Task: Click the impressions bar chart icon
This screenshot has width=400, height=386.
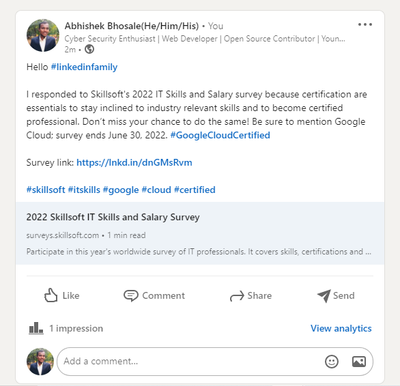Action: (x=36, y=328)
